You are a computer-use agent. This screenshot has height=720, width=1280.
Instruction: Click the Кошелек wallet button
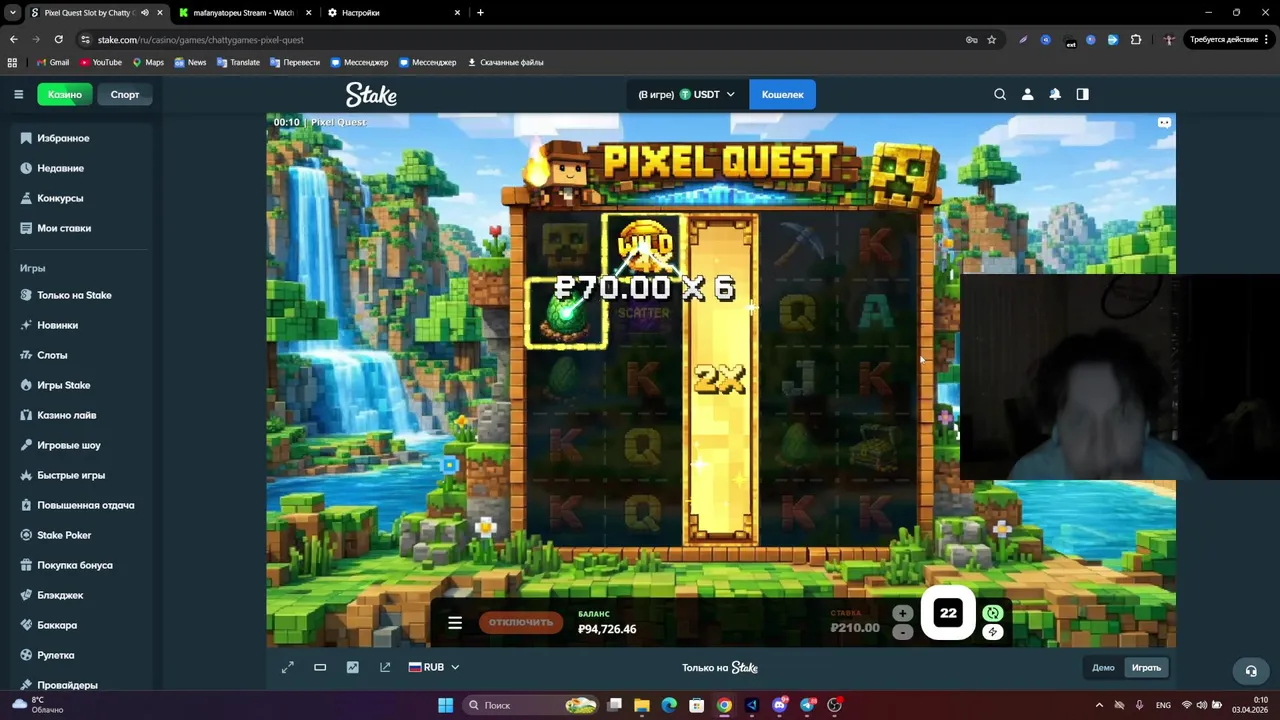pos(782,94)
